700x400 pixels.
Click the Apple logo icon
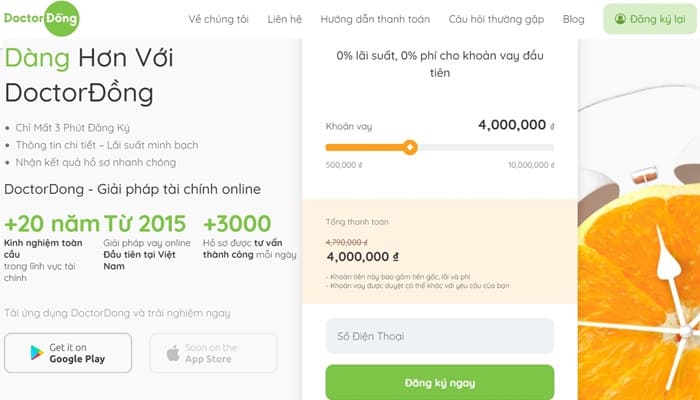(x=172, y=353)
